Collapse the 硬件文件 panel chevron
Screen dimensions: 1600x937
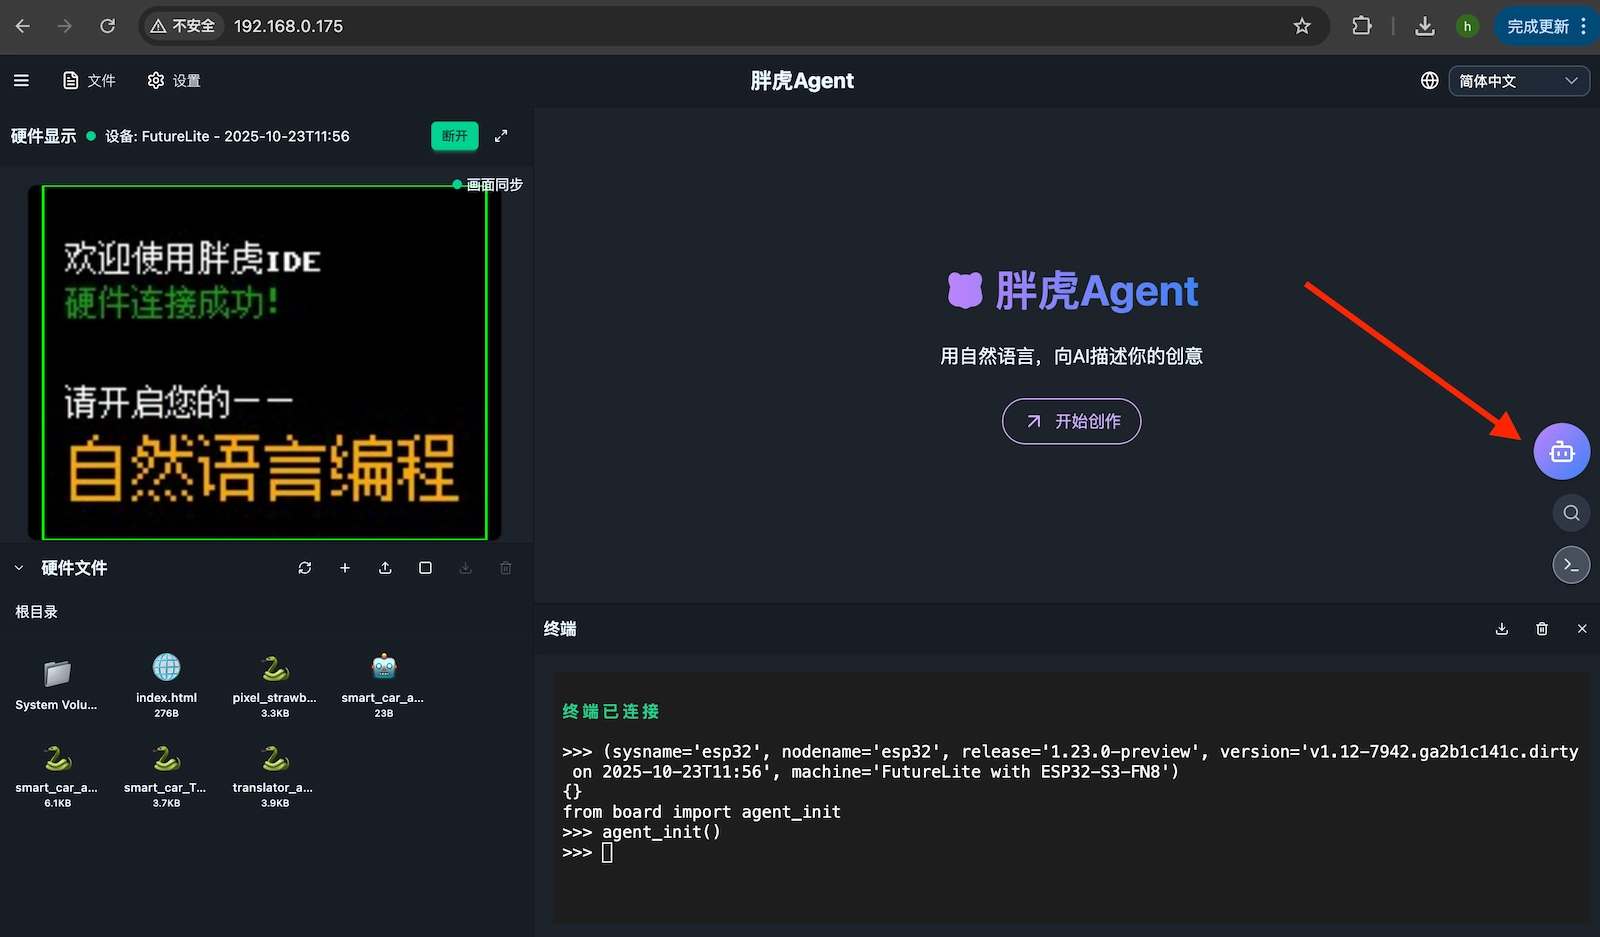(x=18, y=567)
